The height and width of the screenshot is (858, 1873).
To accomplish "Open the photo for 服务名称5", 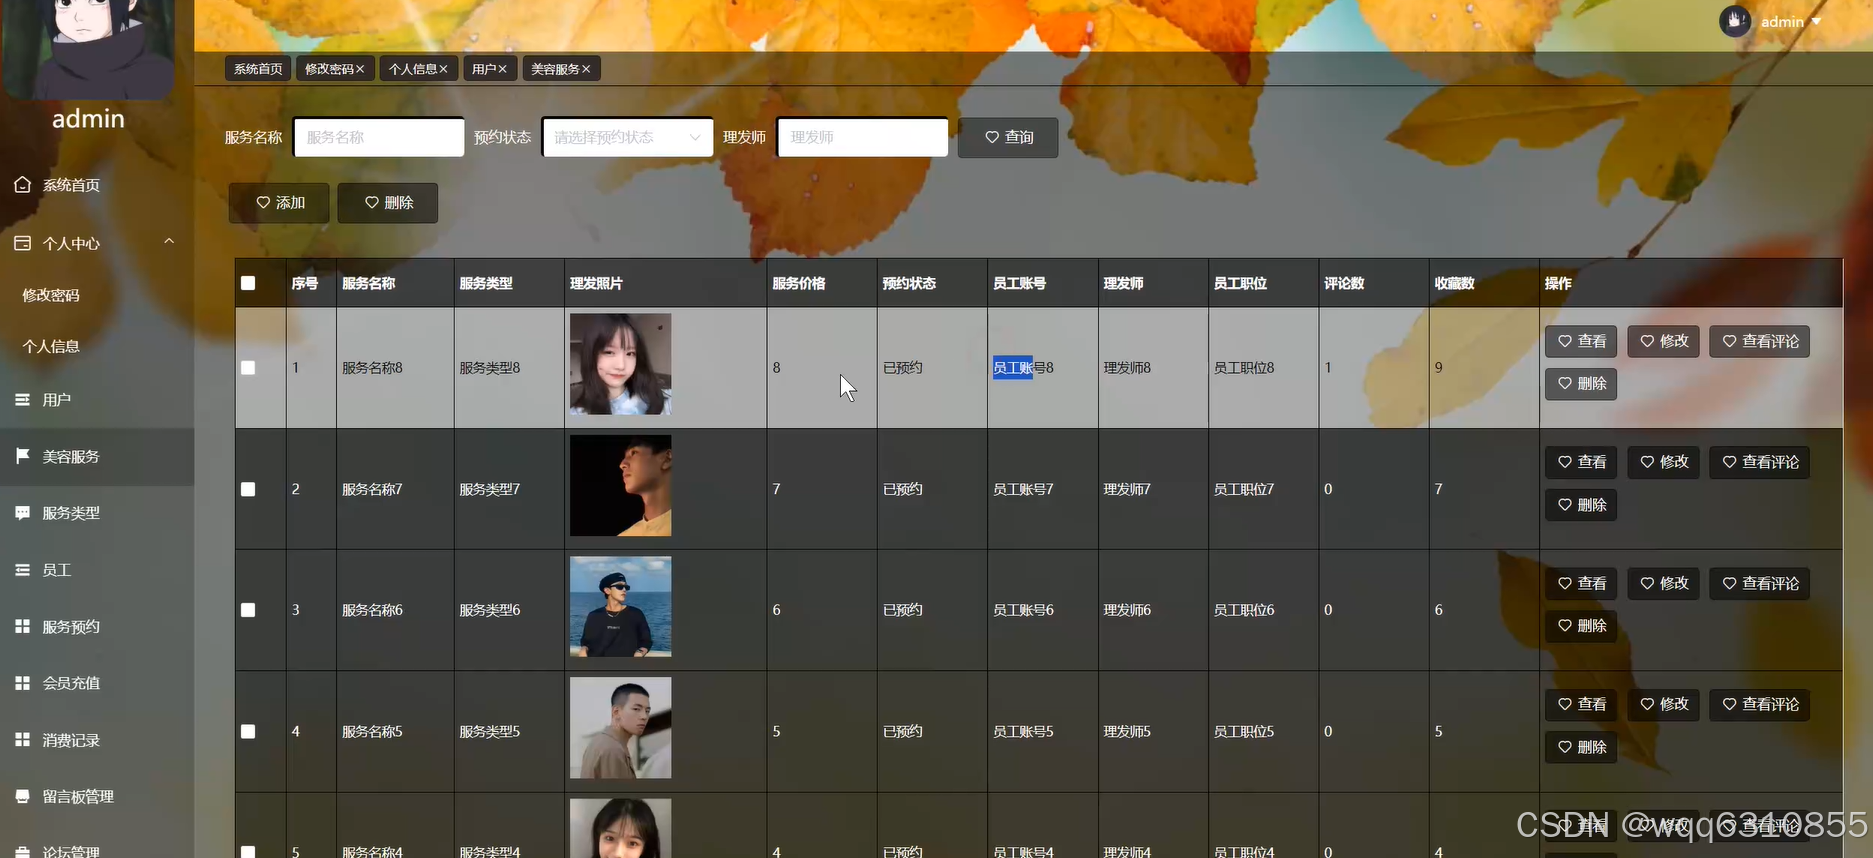I will point(621,727).
